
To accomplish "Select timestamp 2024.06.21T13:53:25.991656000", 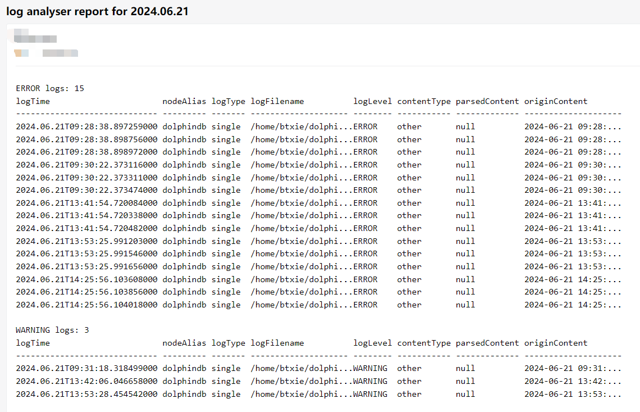I will tap(87, 266).
